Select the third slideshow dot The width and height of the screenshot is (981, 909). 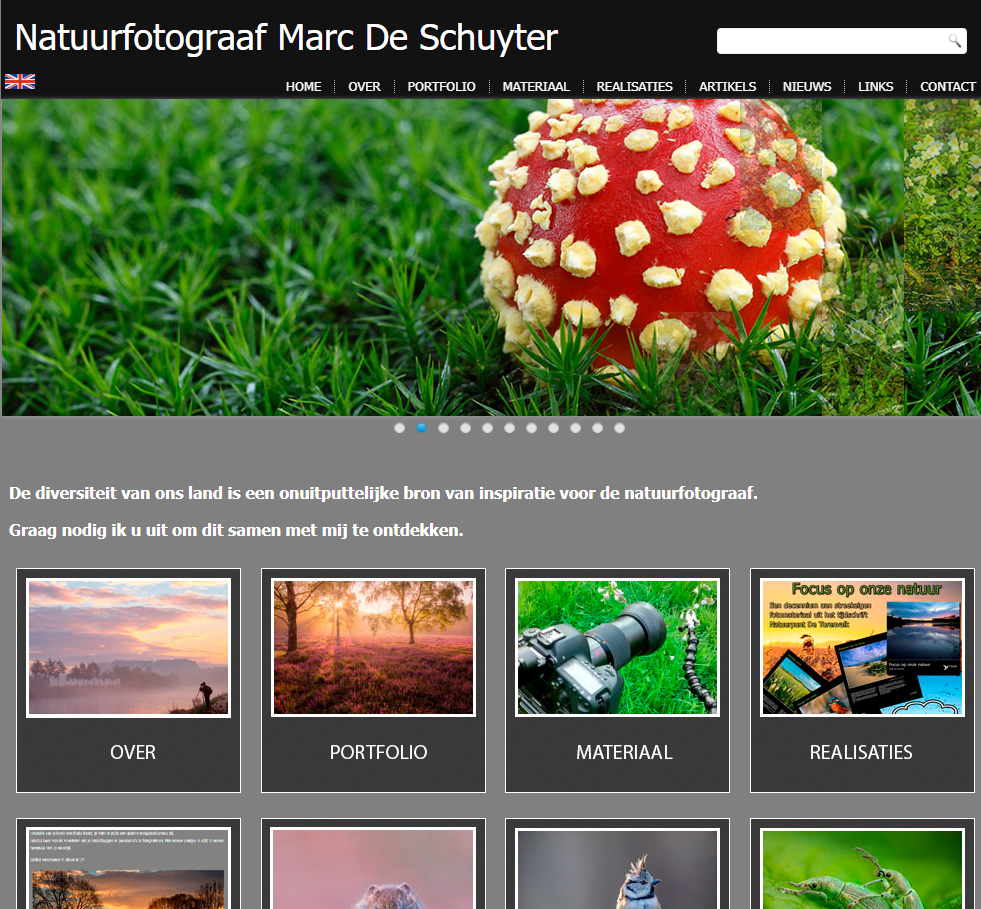coord(444,428)
